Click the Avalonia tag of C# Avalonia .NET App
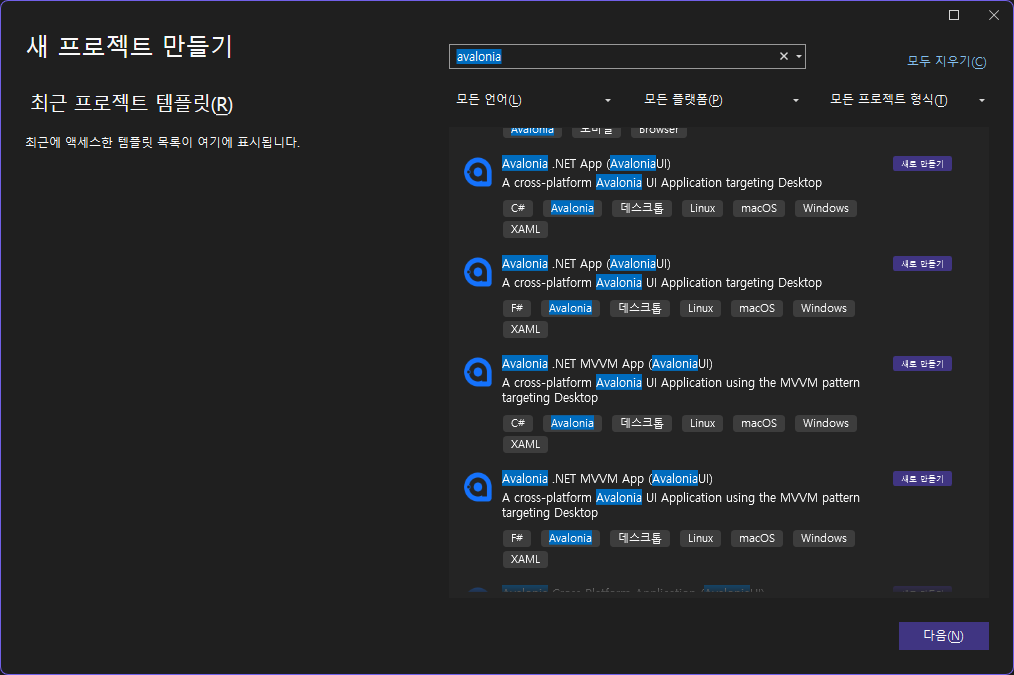Screen dimensions: 1014x675 [x=572, y=208]
